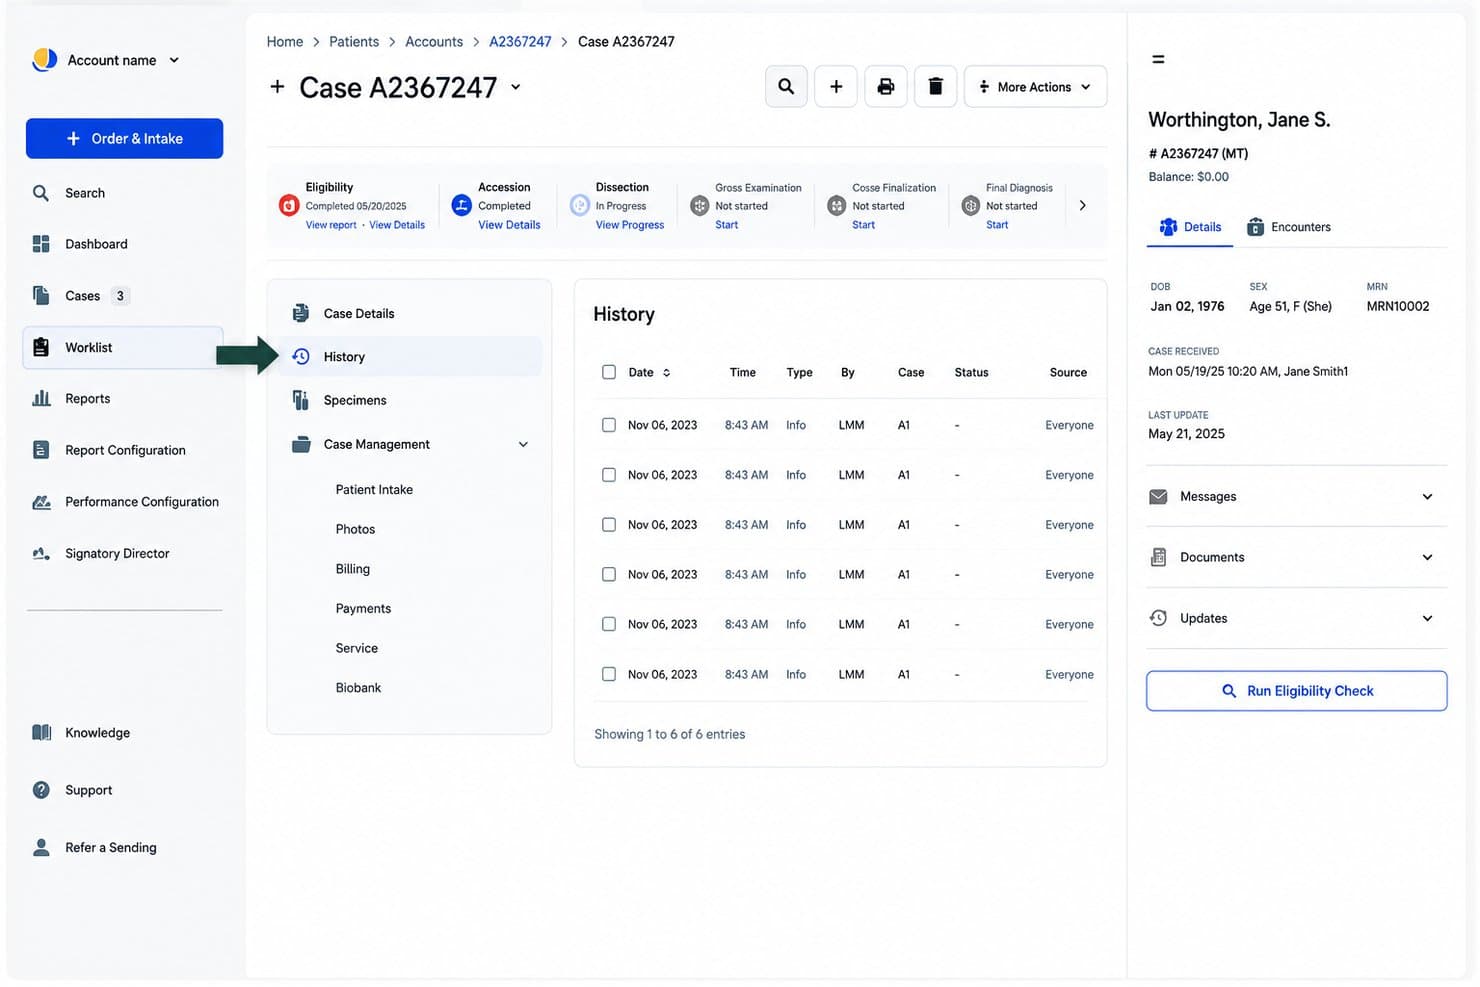The image size is (1480, 987).
Task: Open Dissection View Progress link
Action: tap(630, 225)
